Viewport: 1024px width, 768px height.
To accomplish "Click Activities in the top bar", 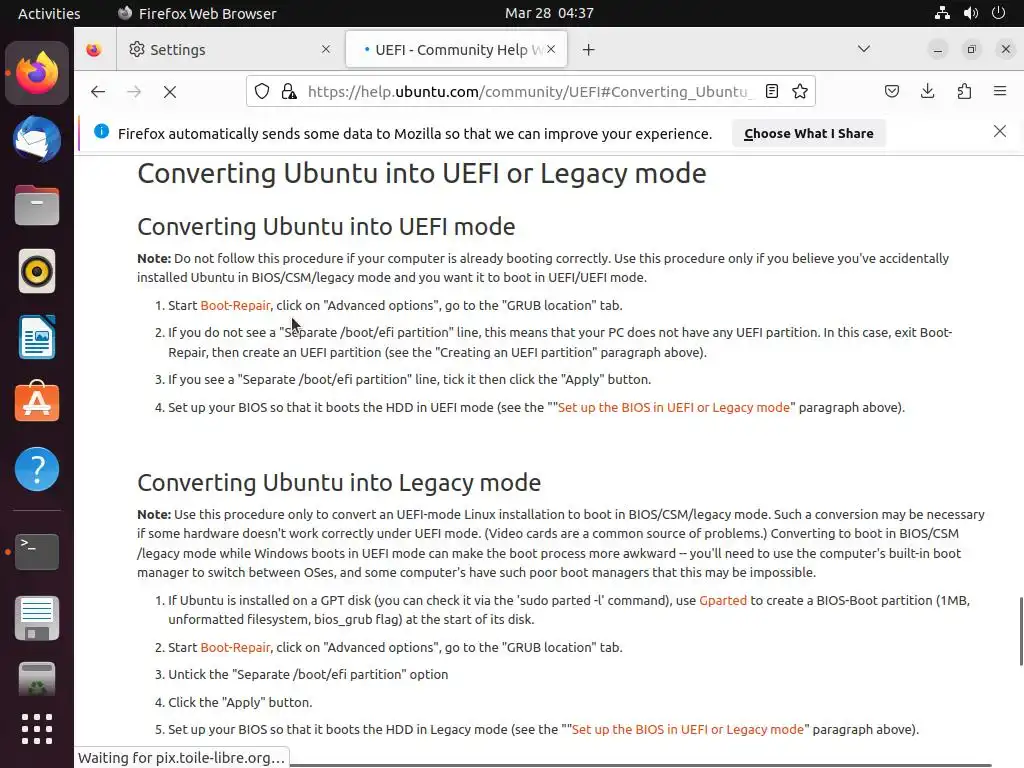I will [49, 13].
